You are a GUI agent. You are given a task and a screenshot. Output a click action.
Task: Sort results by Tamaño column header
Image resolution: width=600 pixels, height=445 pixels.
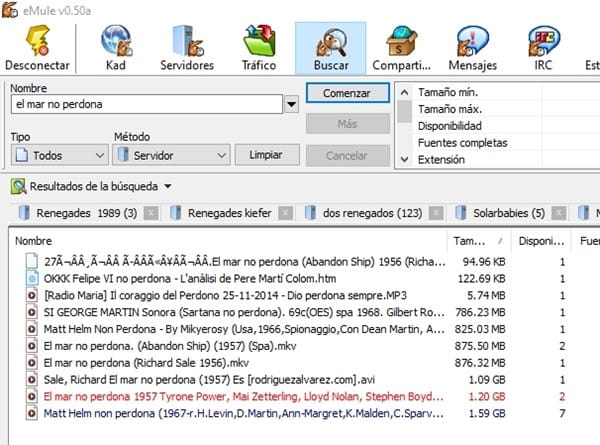(479, 241)
